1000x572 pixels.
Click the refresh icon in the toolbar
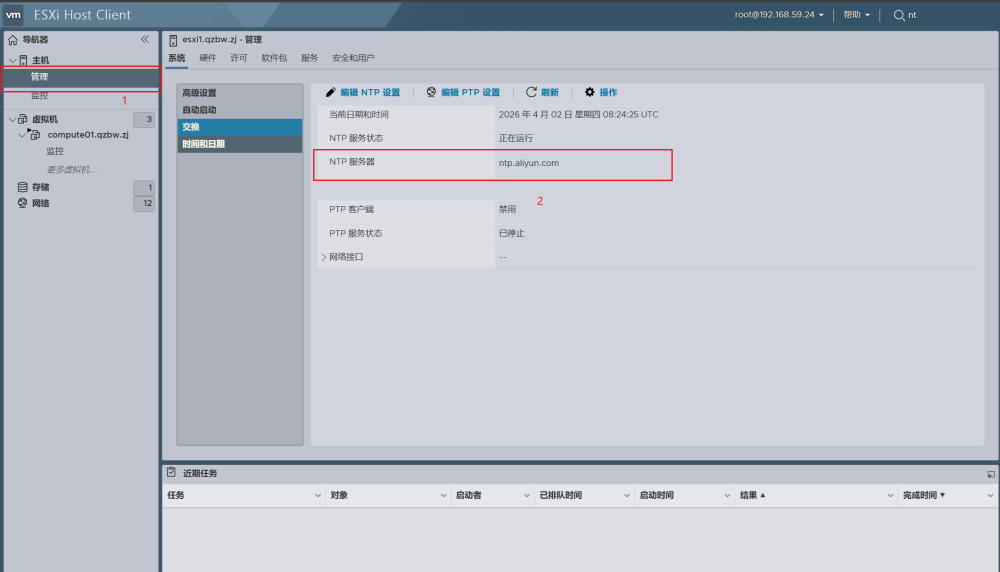coord(532,92)
